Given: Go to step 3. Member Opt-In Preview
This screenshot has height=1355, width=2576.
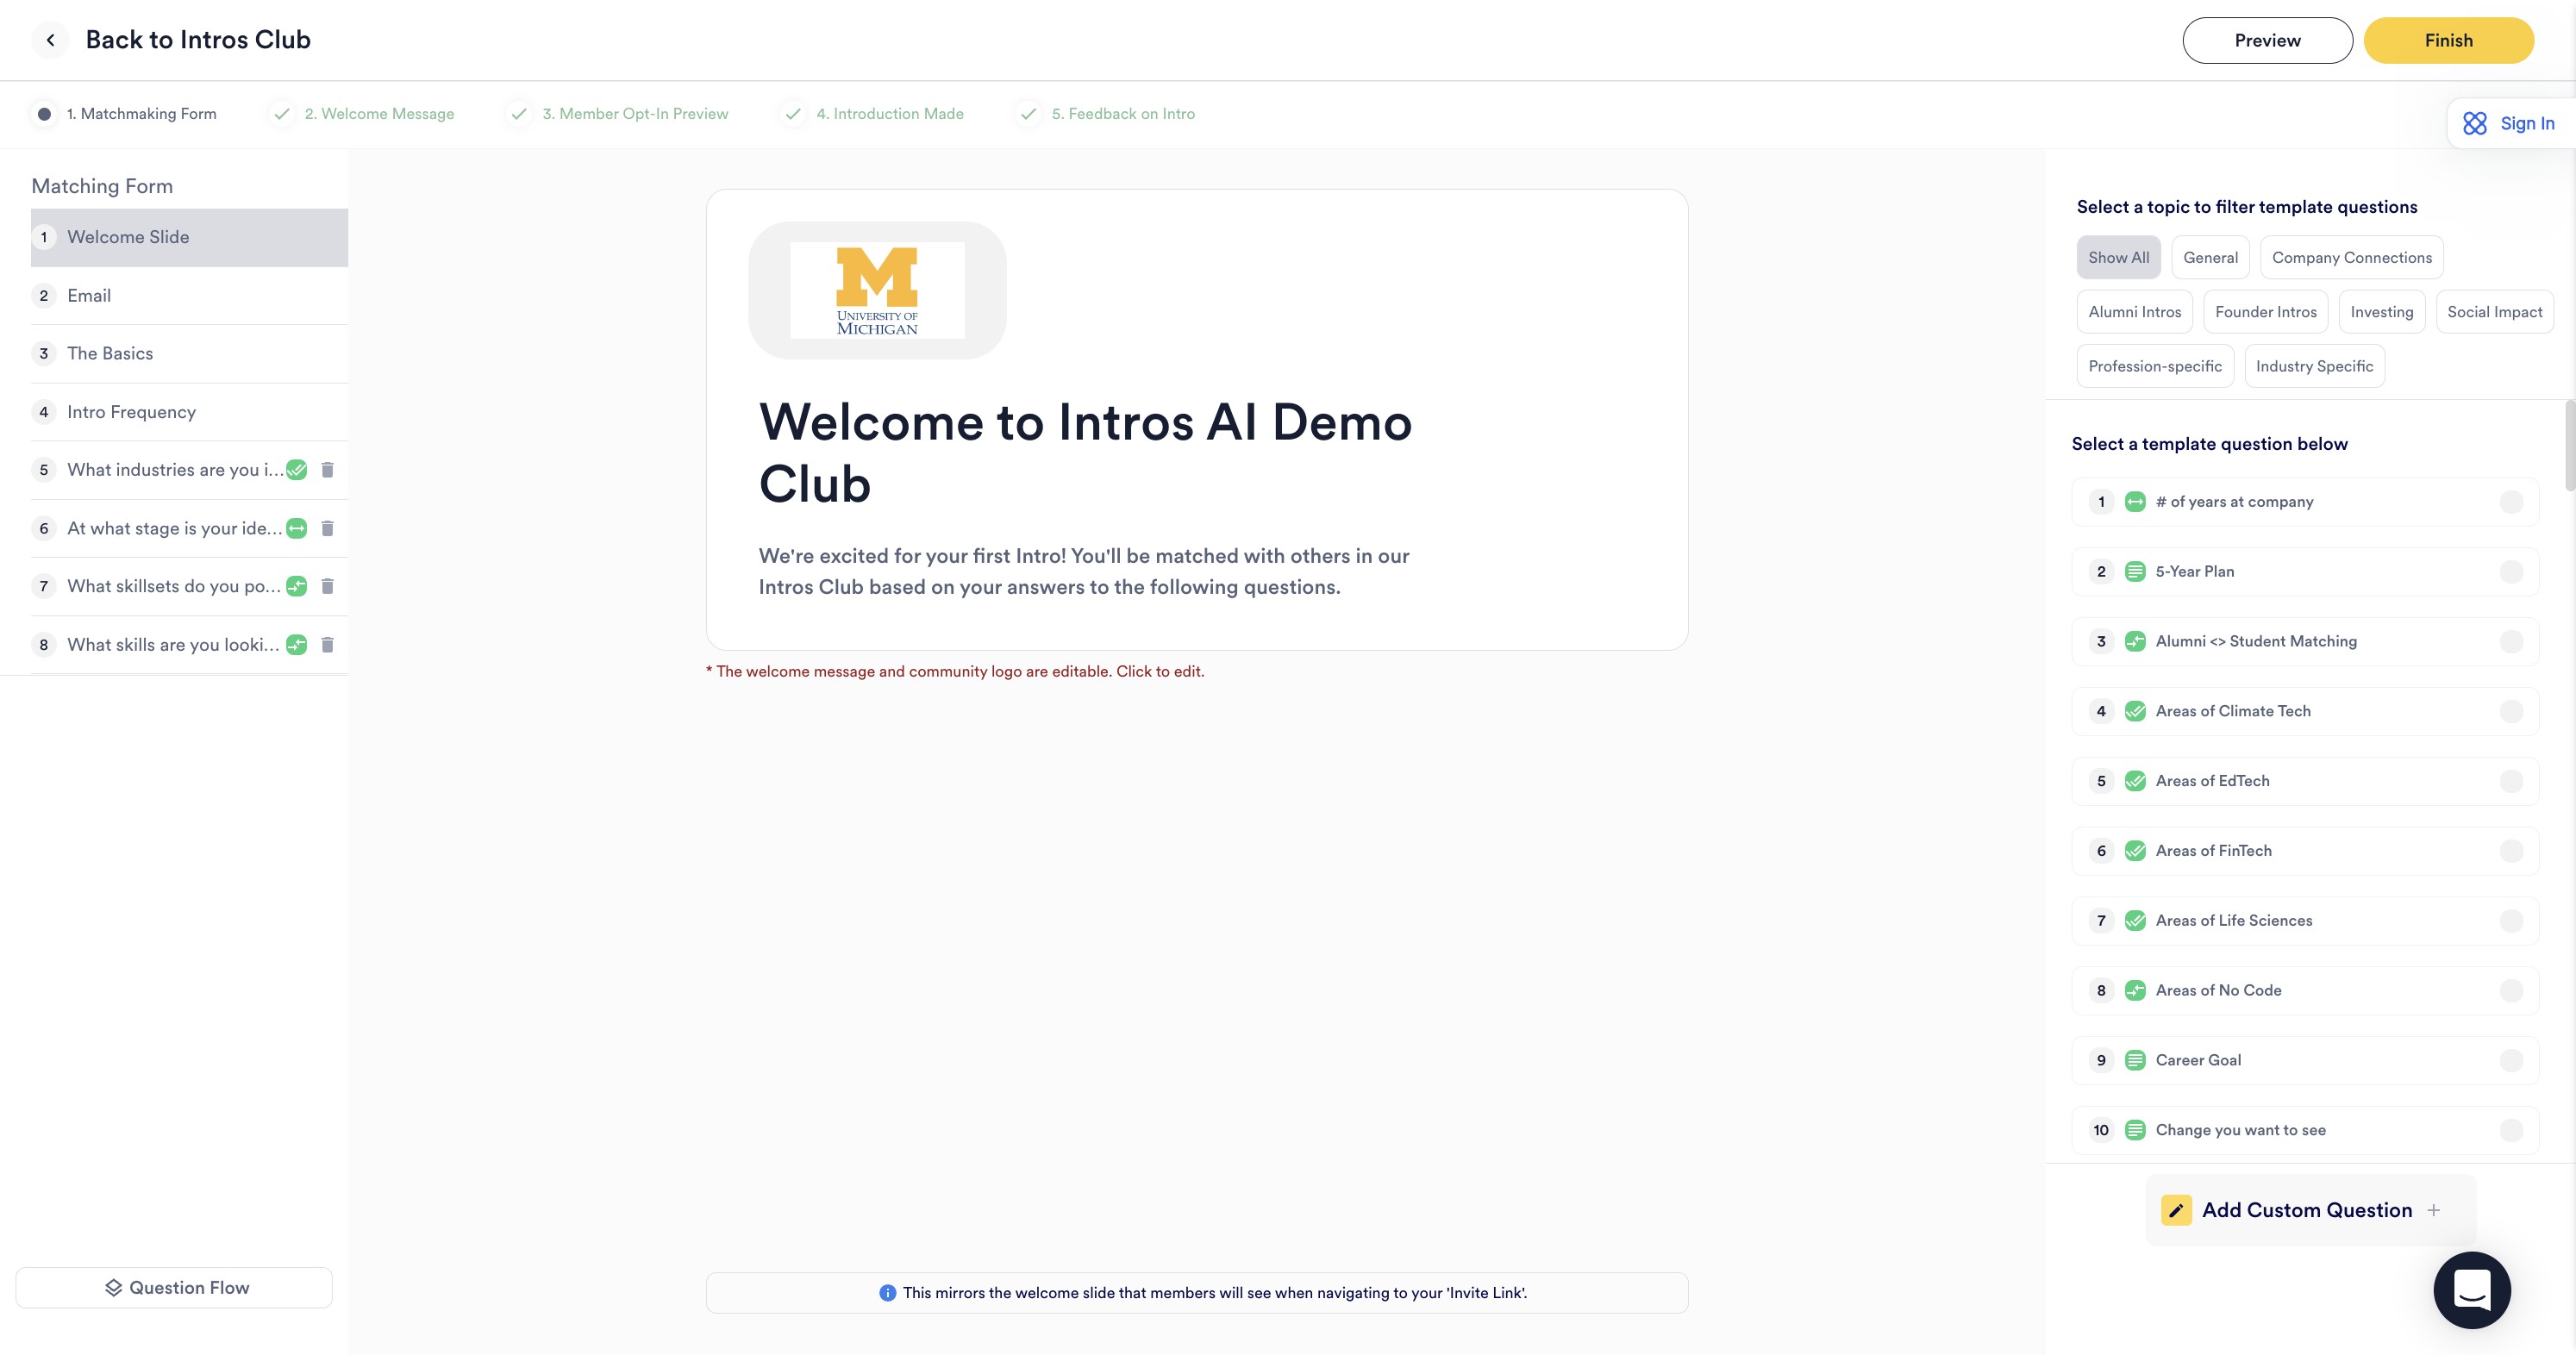Looking at the screenshot, I should point(619,114).
